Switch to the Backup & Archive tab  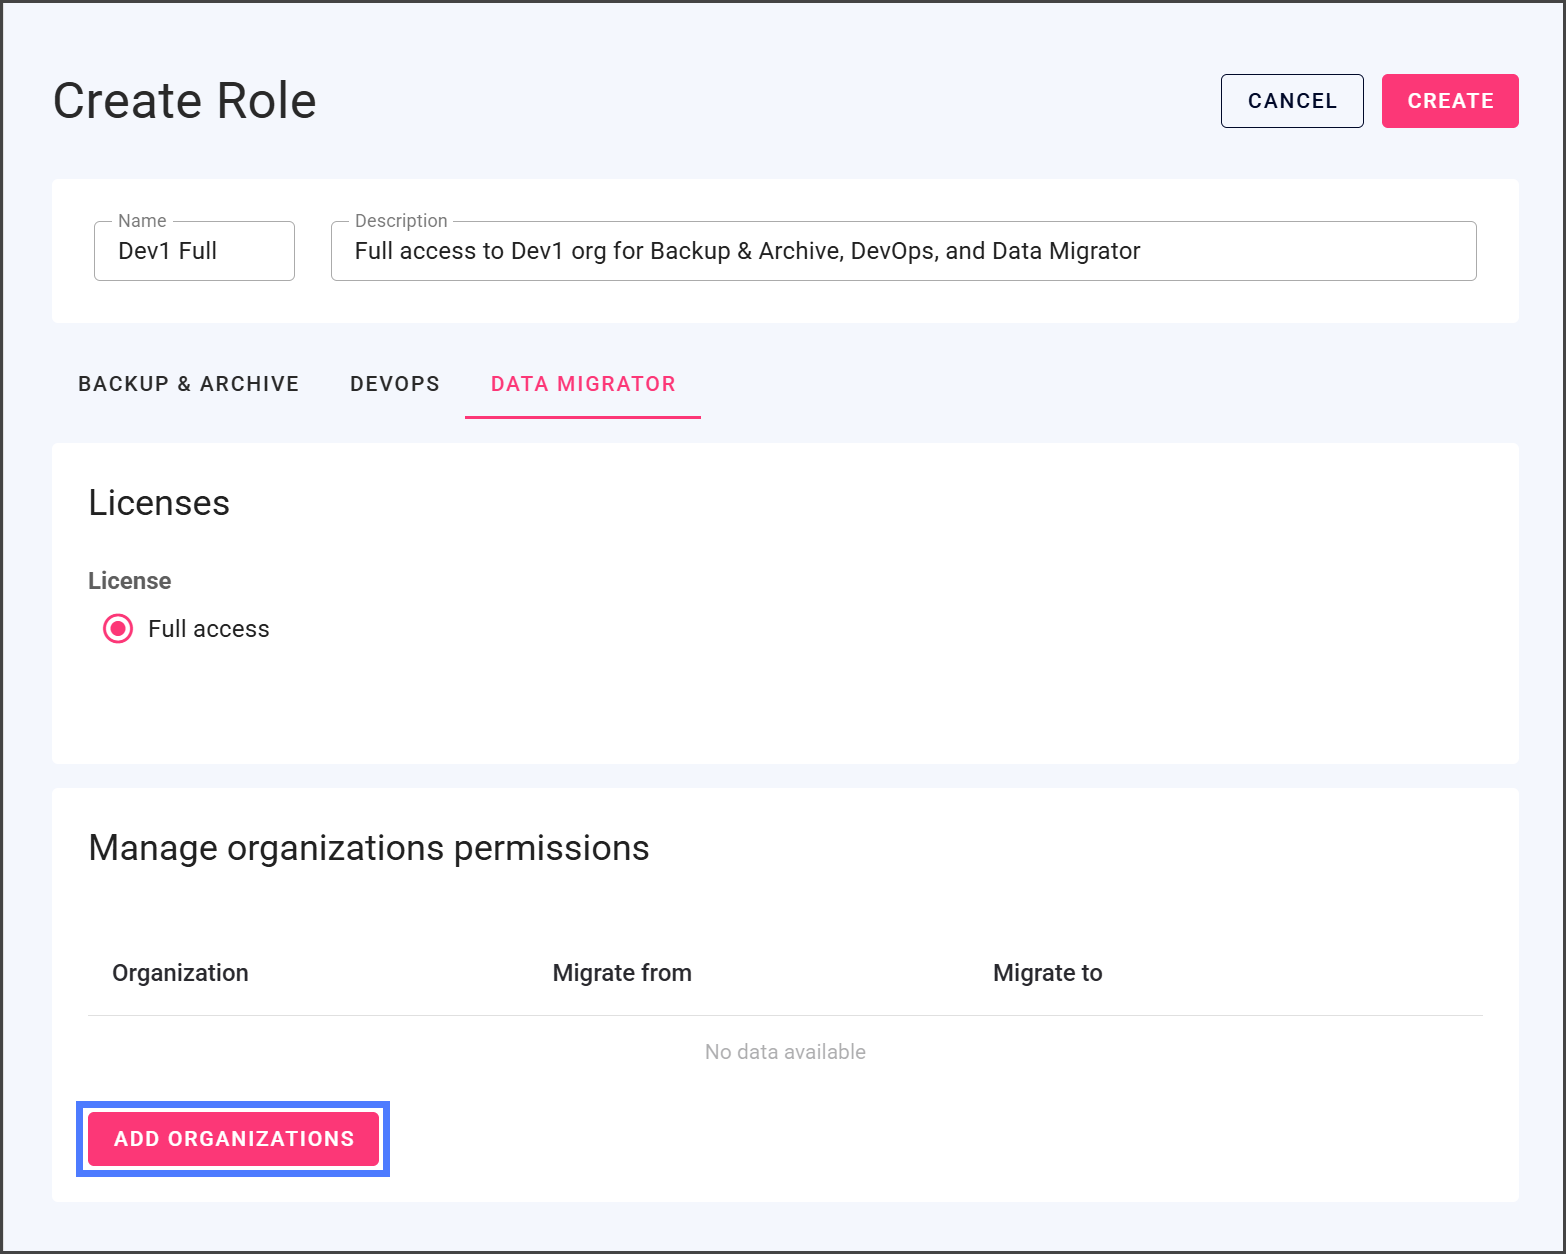pyautogui.click(x=188, y=384)
